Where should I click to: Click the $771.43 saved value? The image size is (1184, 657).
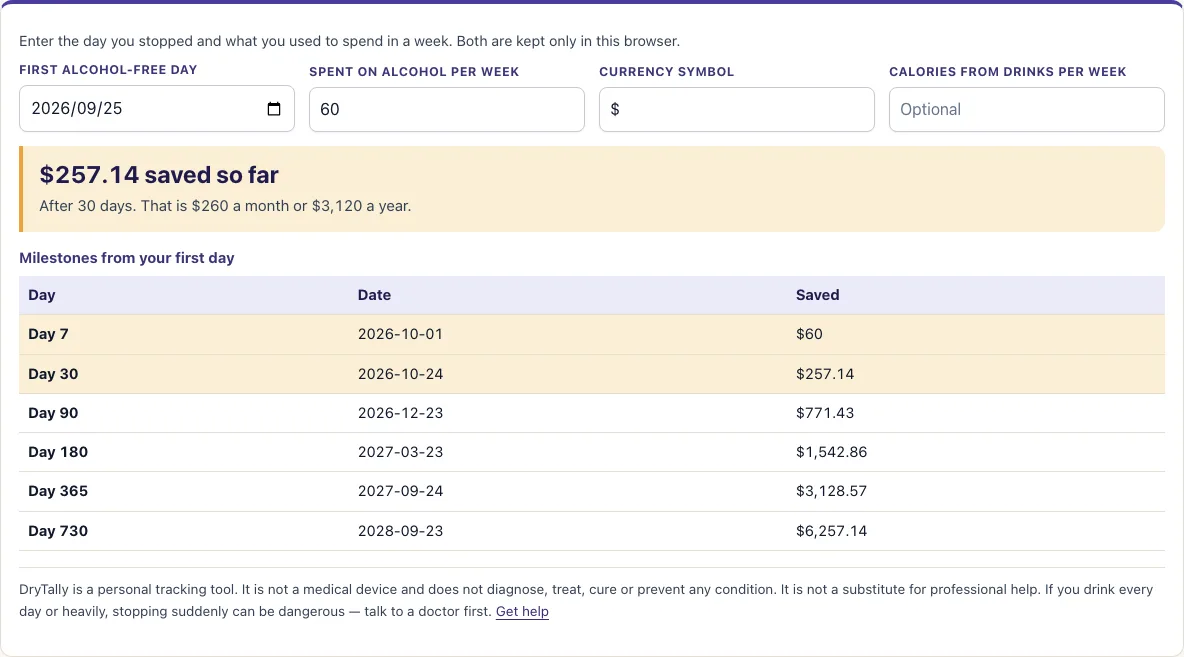[825, 413]
